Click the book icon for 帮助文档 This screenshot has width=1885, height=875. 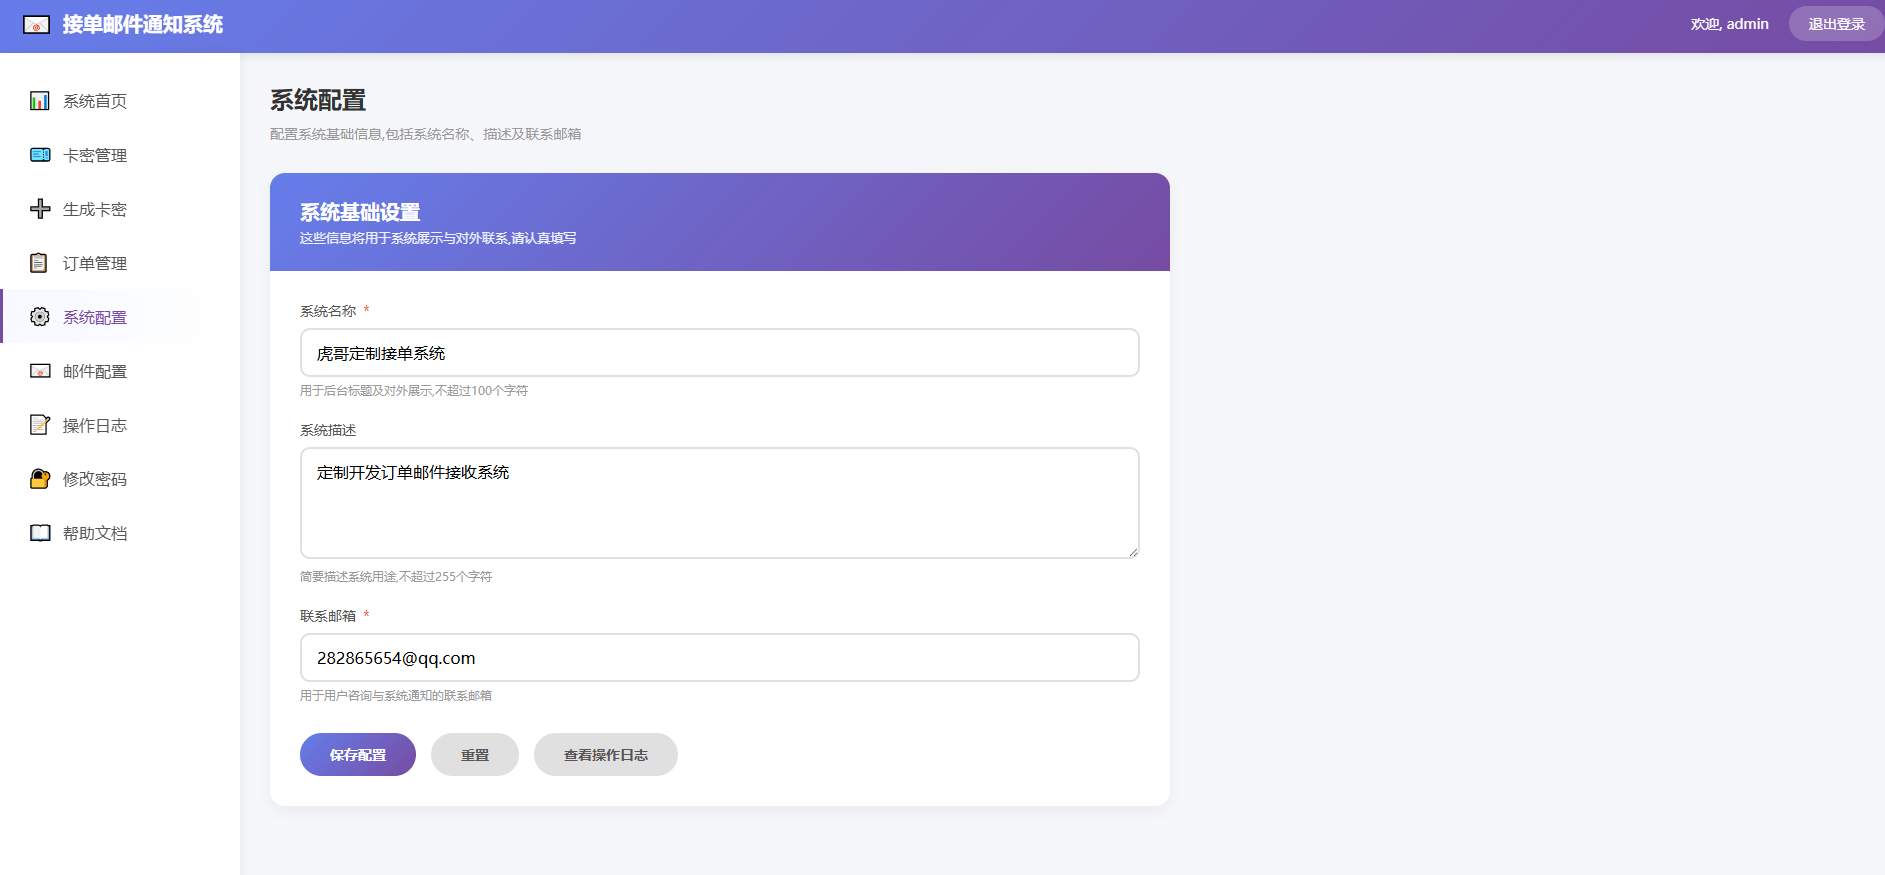(40, 533)
